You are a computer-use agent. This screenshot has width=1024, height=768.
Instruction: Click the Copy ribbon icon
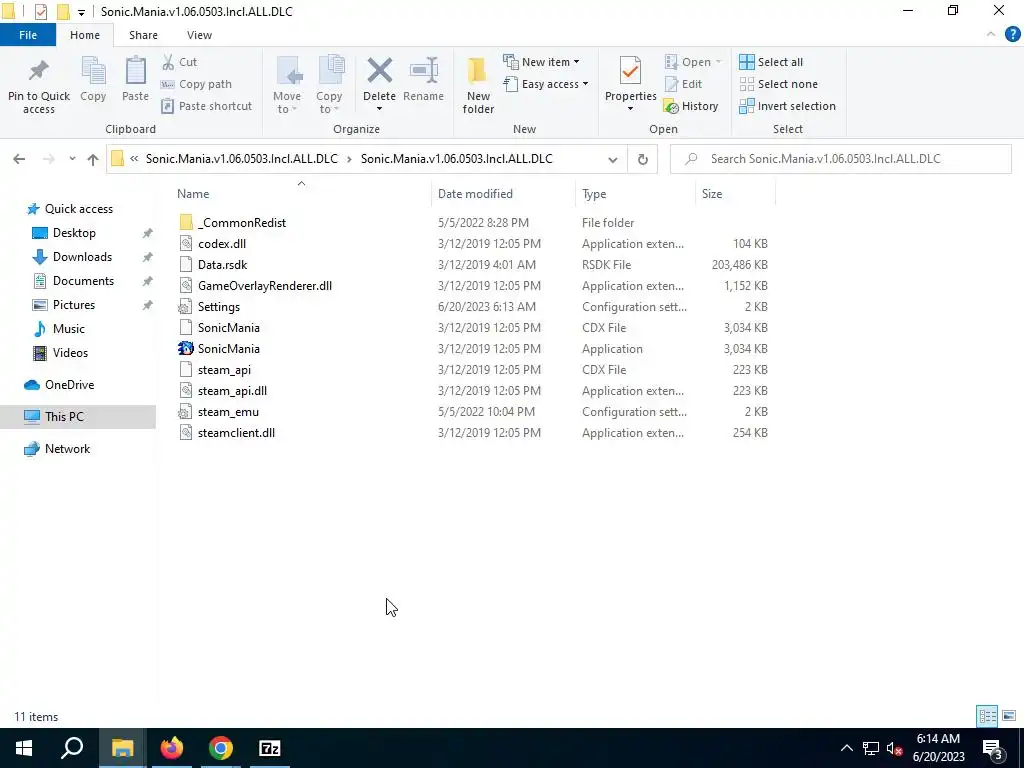coord(93,71)
